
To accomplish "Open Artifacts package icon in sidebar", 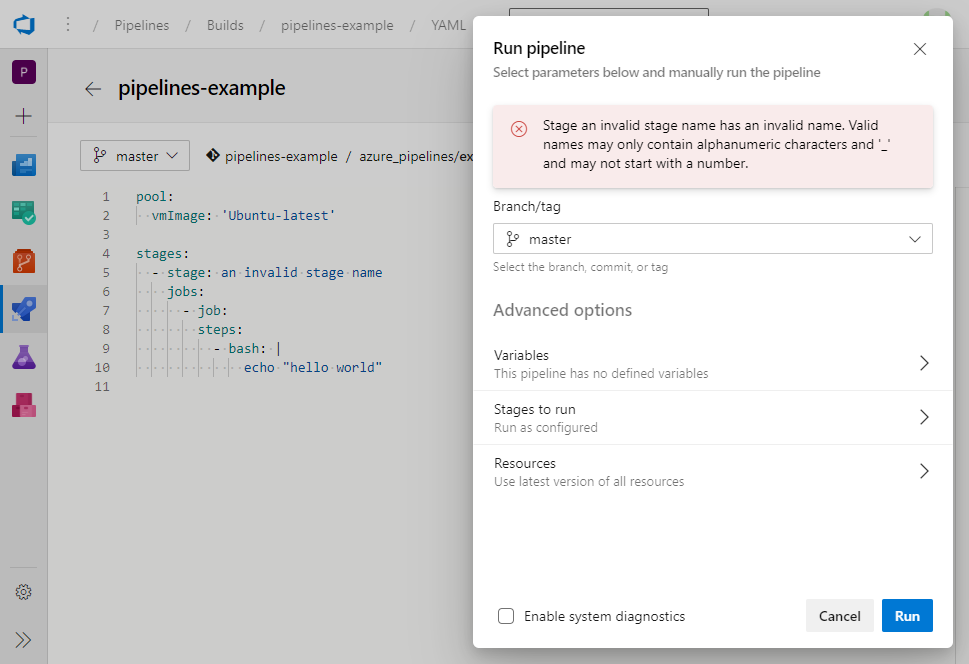I will (23, 406).
